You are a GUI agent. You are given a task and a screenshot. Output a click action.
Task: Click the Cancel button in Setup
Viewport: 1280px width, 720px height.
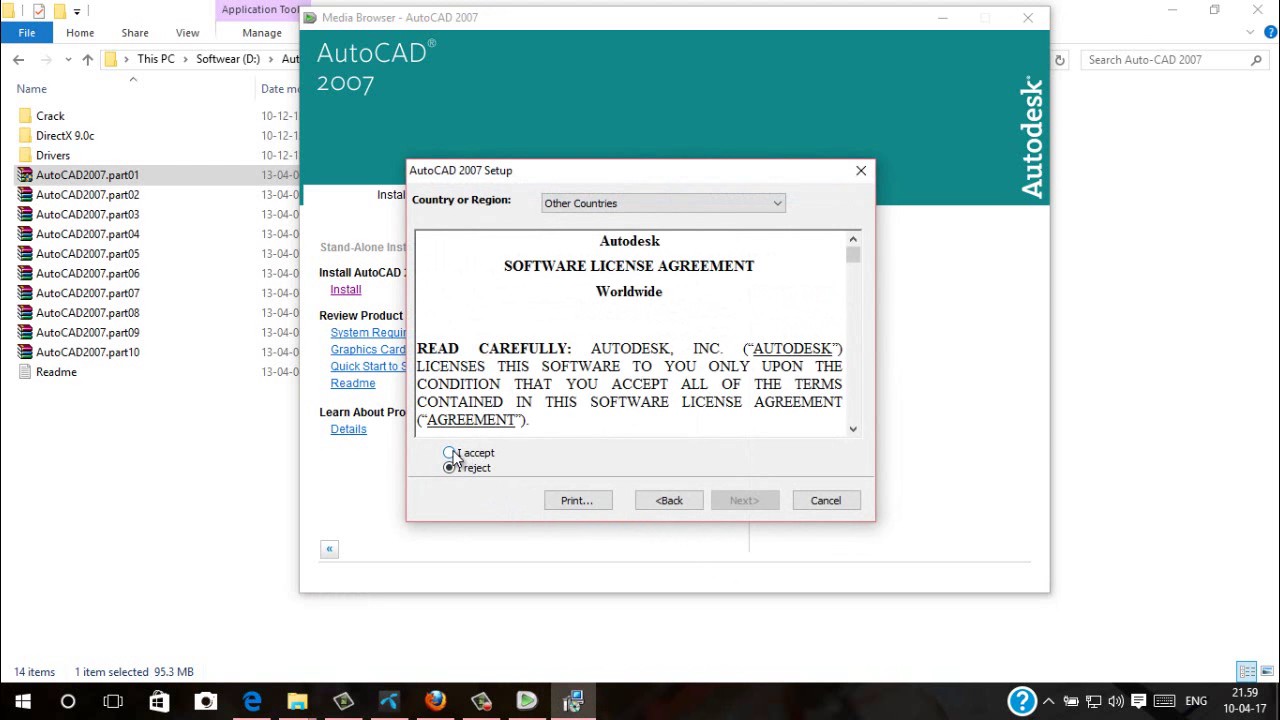click(x=826, y=500)
